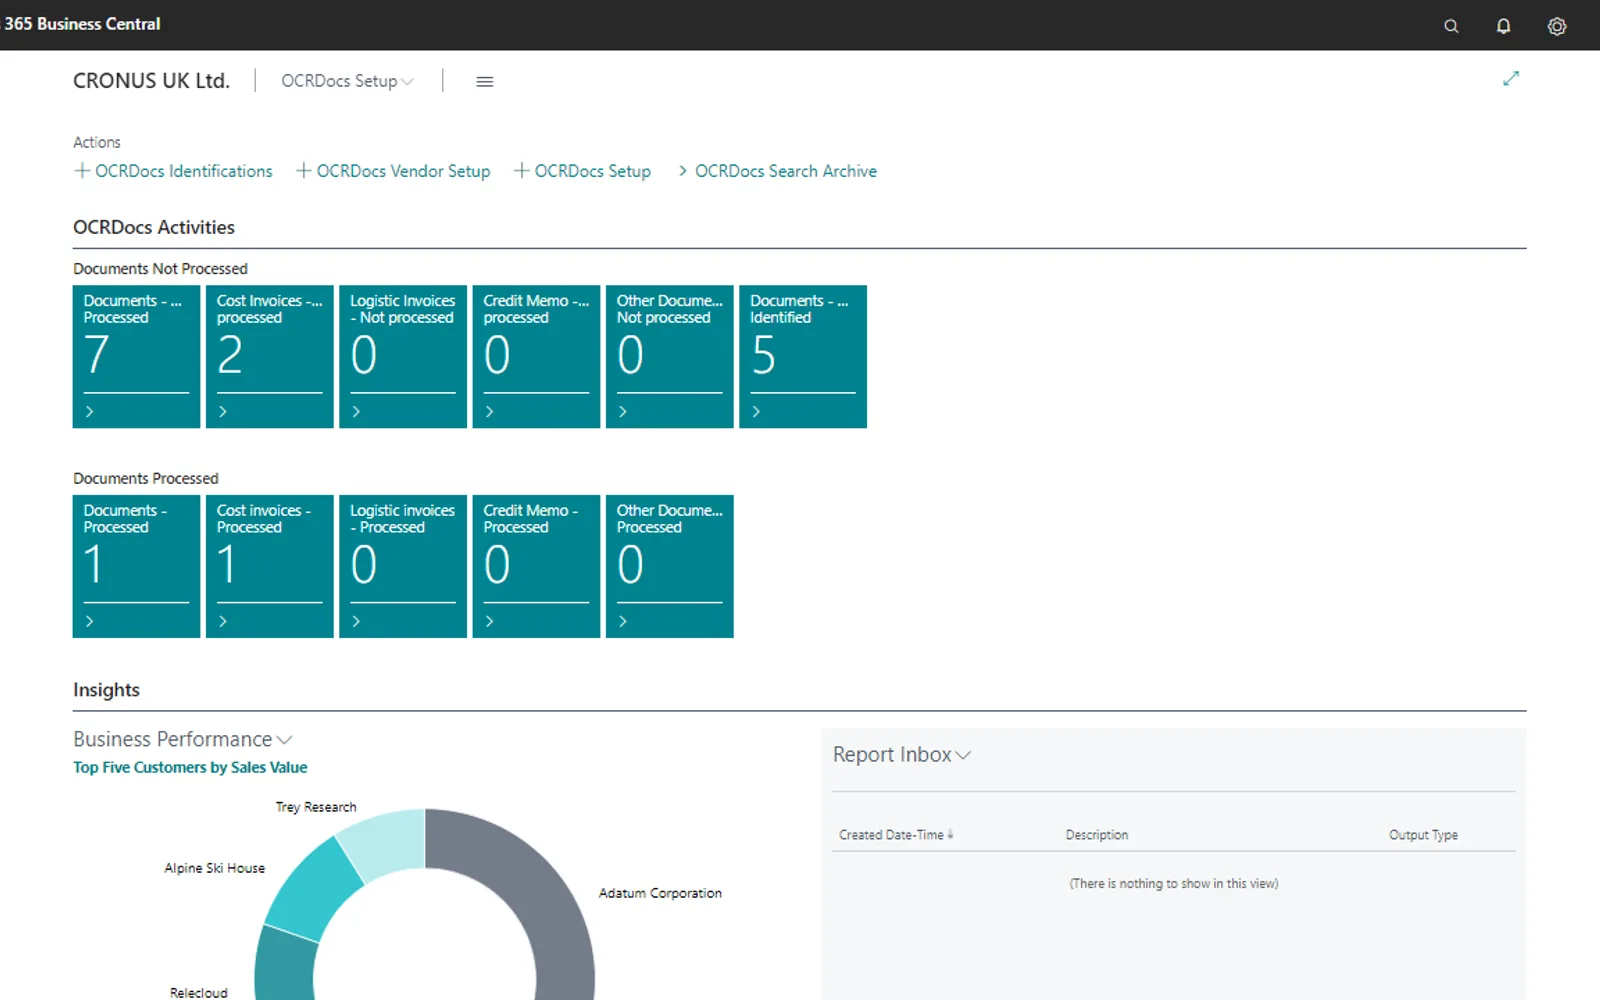The image size is (1600, 1000).
Task: Click the 365 Business Central title
Action: pyautogui.click(x=82, y=24)
